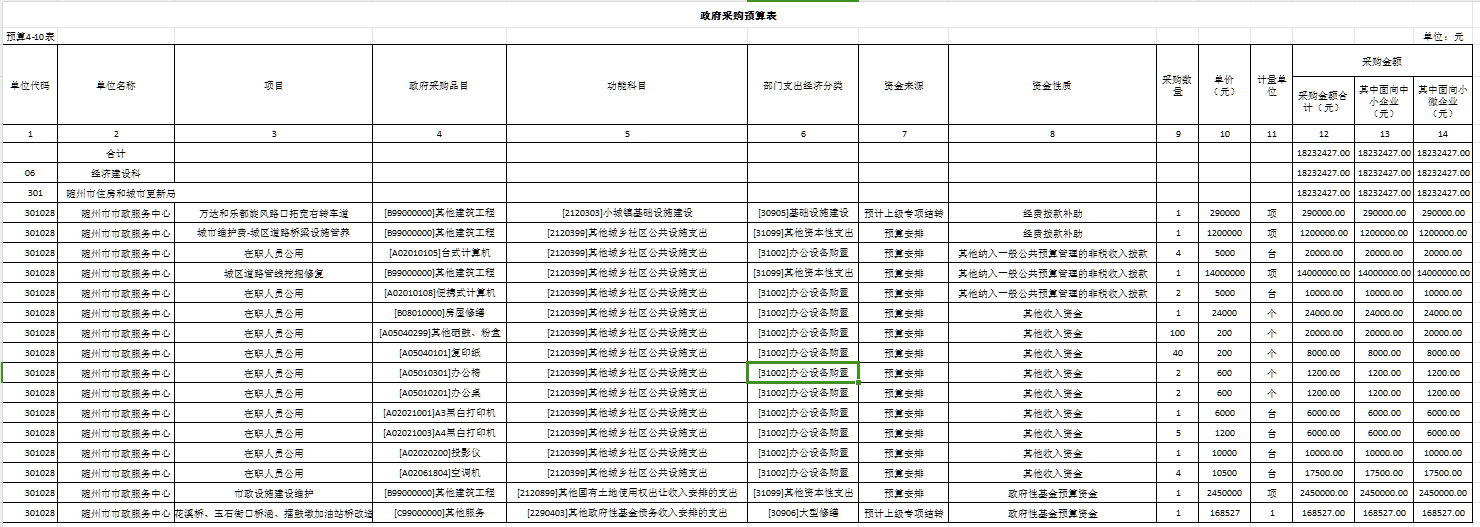The image size is (1480, 527).
Task: Select the title cell 政府采购预算表
Action: [x=739, y=16]
